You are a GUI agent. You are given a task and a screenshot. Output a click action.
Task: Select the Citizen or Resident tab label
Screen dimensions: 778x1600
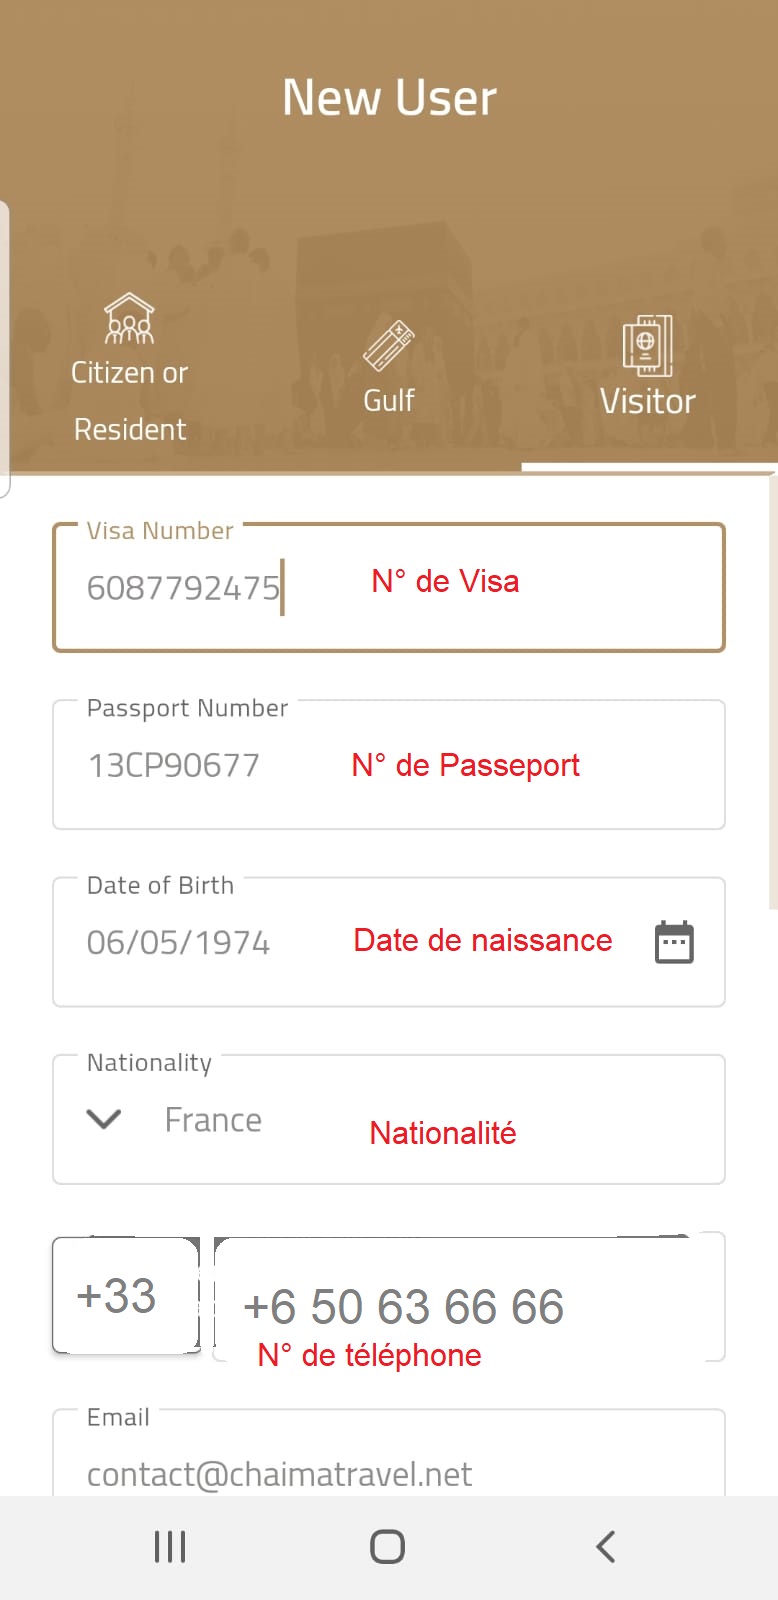(x=130, y=400)
